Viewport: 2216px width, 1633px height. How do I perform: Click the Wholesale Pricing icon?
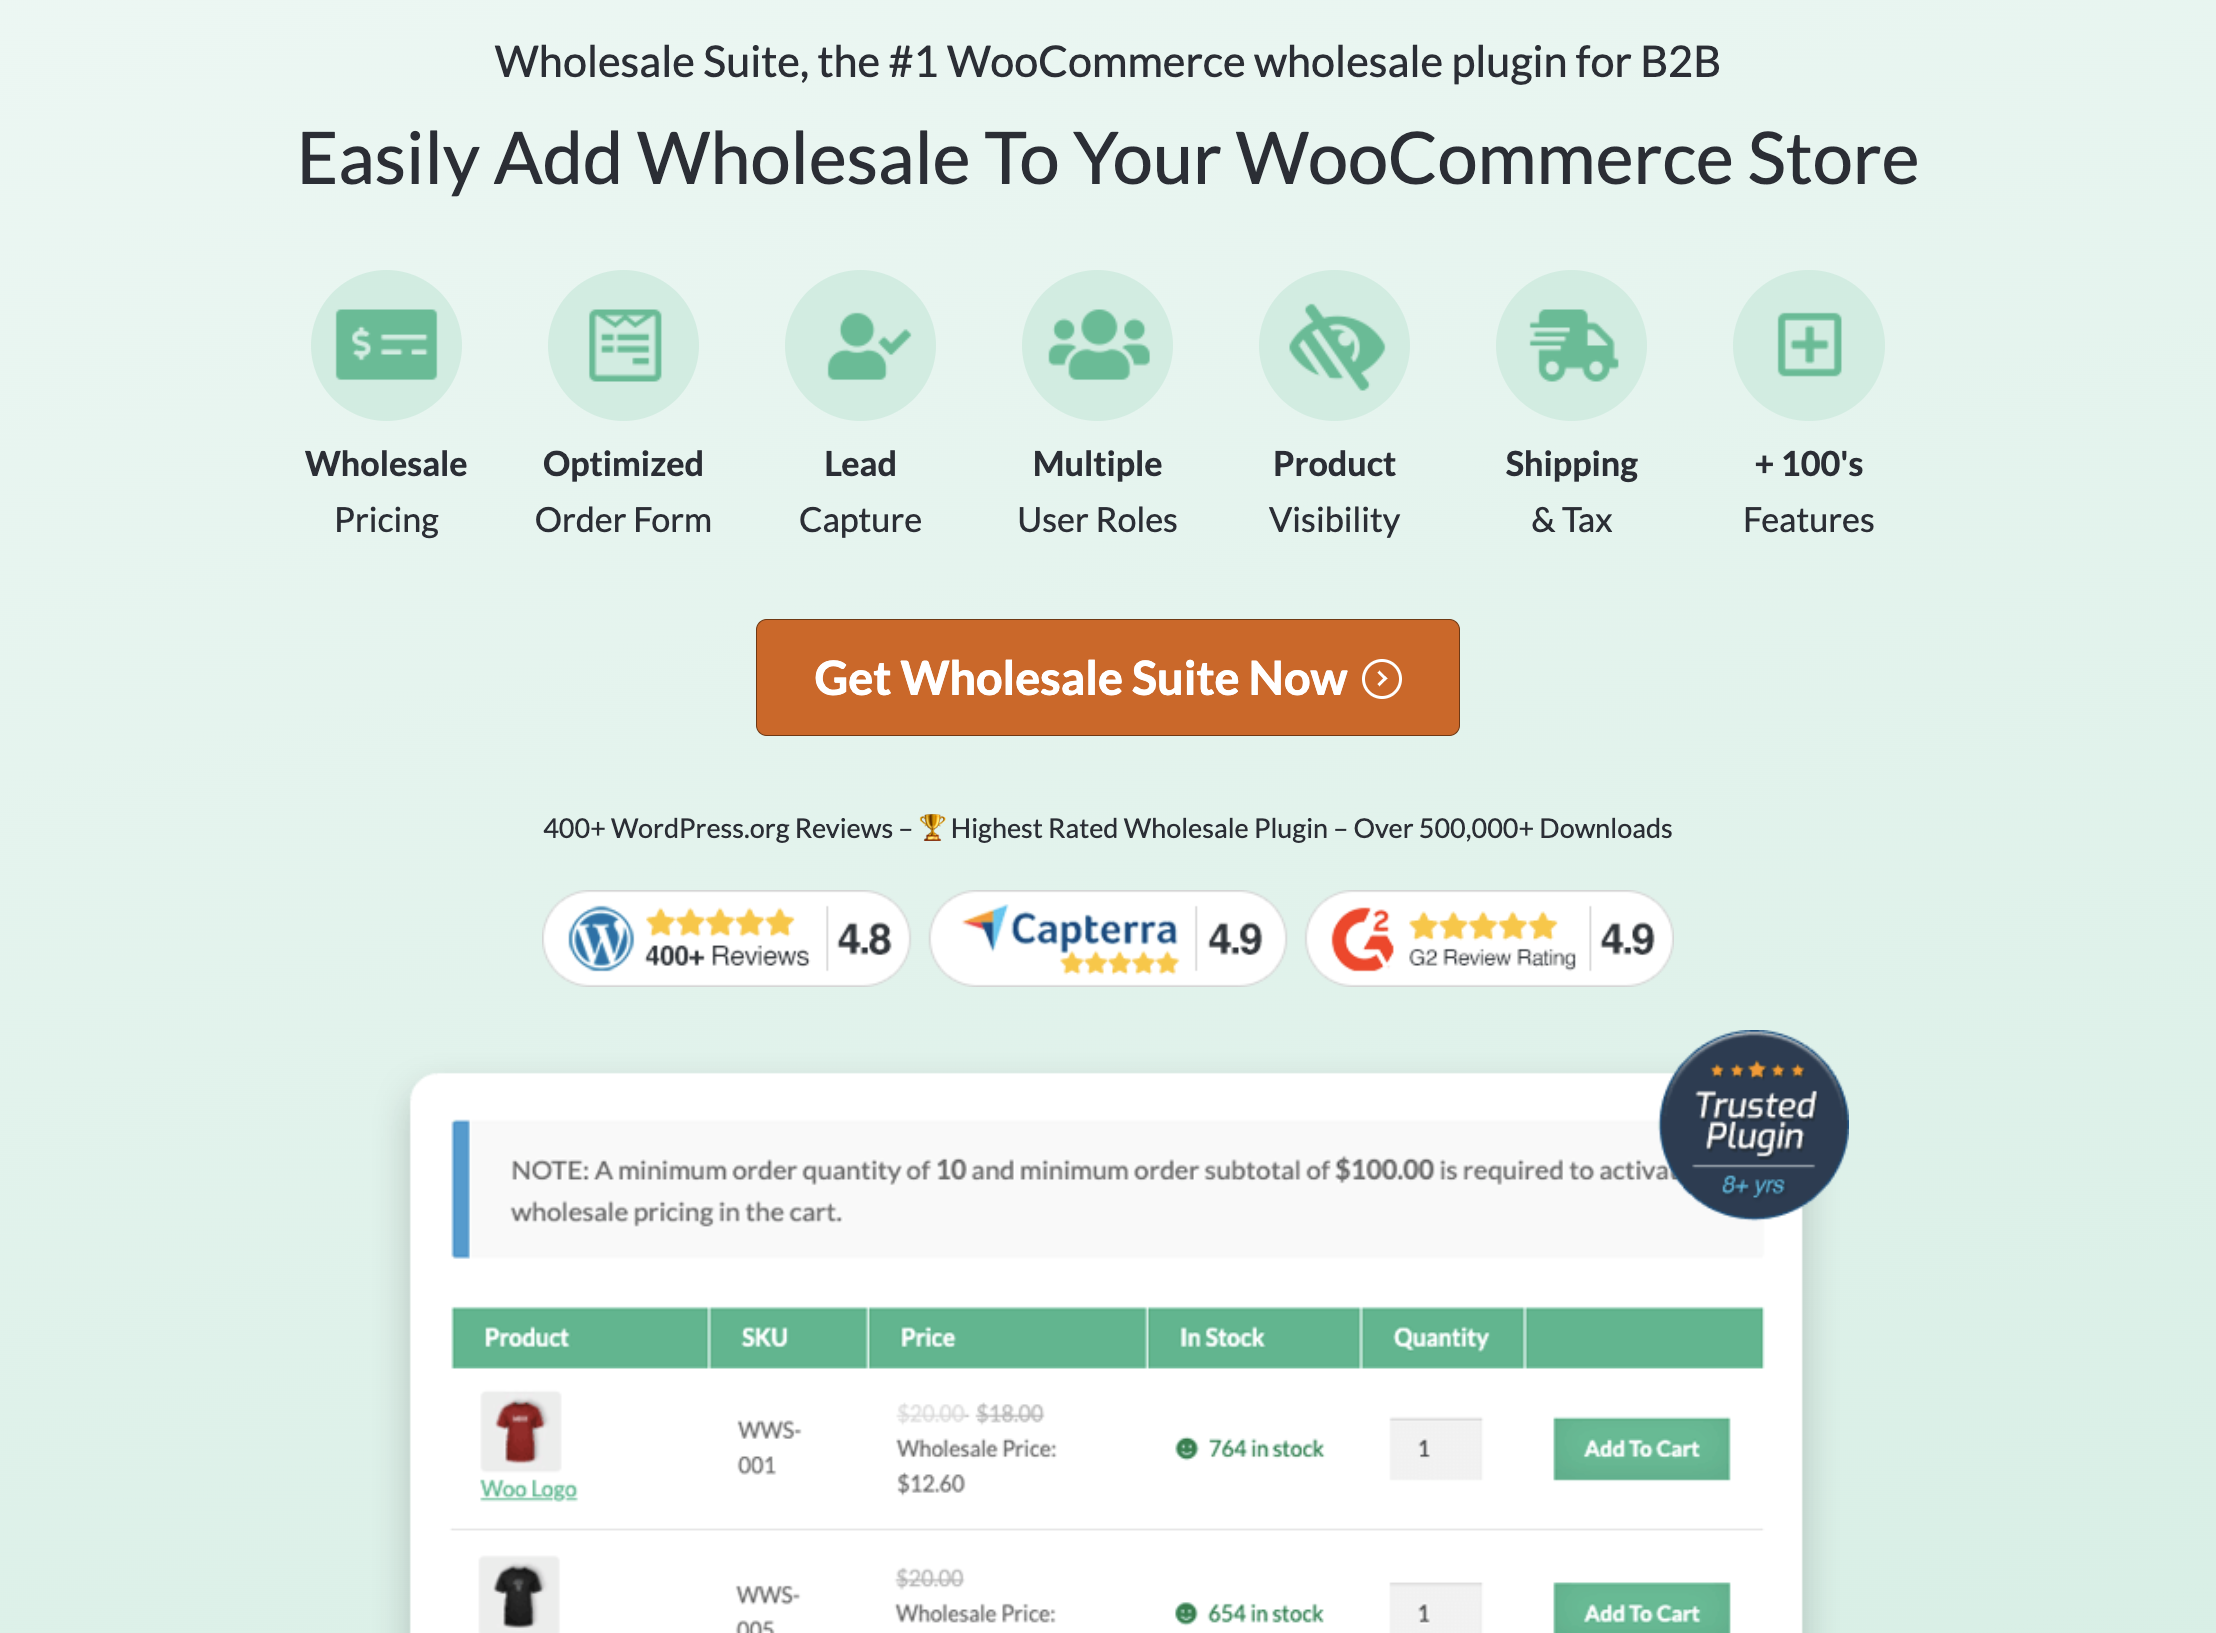tap(387, 344)
